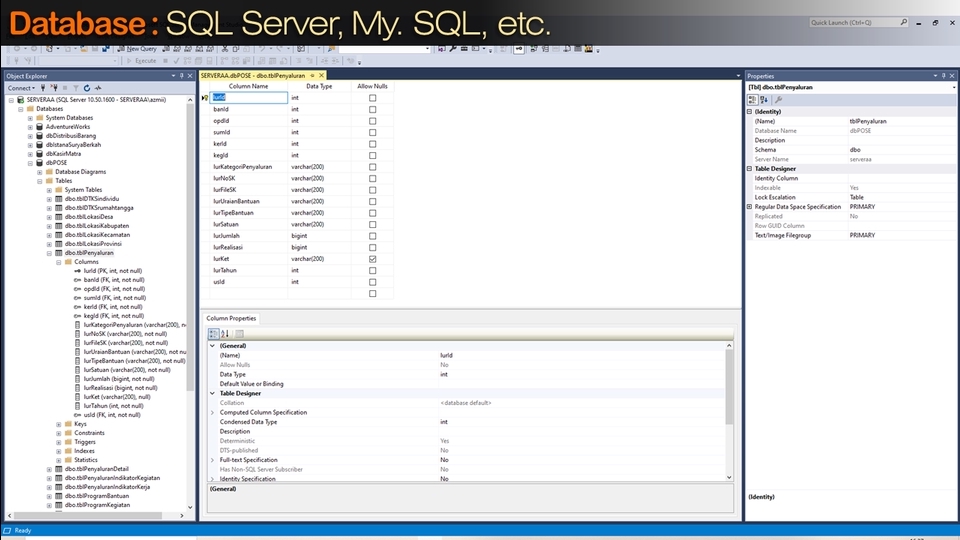Screen dimensions: 960x540
Task: Click Categorized icon in Column Properties
Action: pos(214,334)
